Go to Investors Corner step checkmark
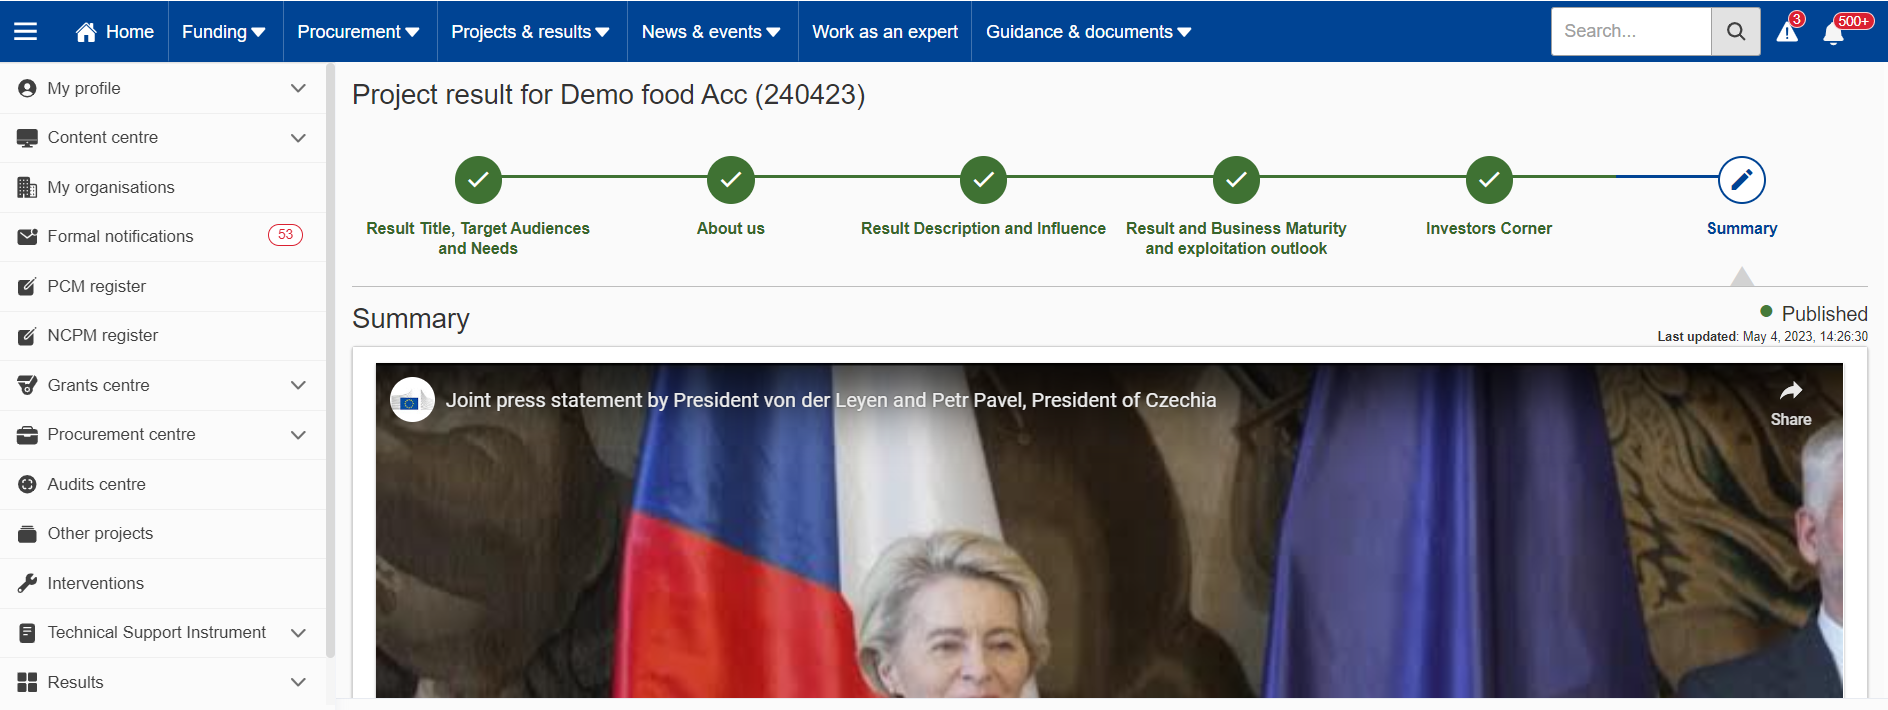 pos(1489,180)
